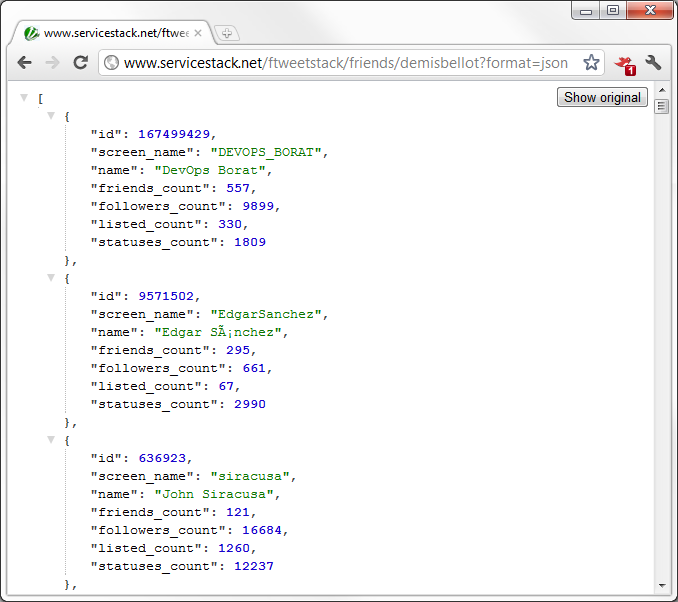The width and height of the screenshot is (678, 602).
Task: Click the id value 636923
Action: click(162, 458)
